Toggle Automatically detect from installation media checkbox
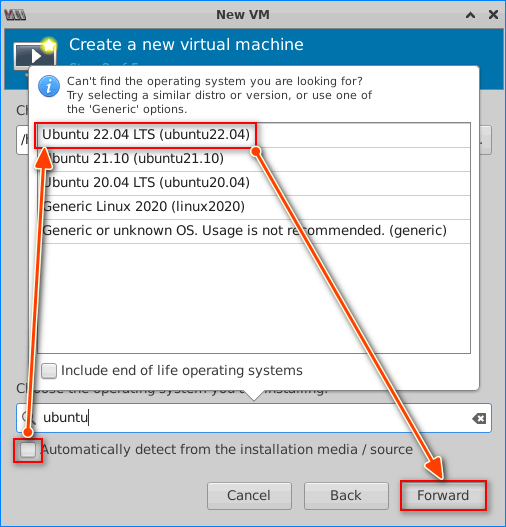This screenshot has height=527, width=506. coord(28,450)
